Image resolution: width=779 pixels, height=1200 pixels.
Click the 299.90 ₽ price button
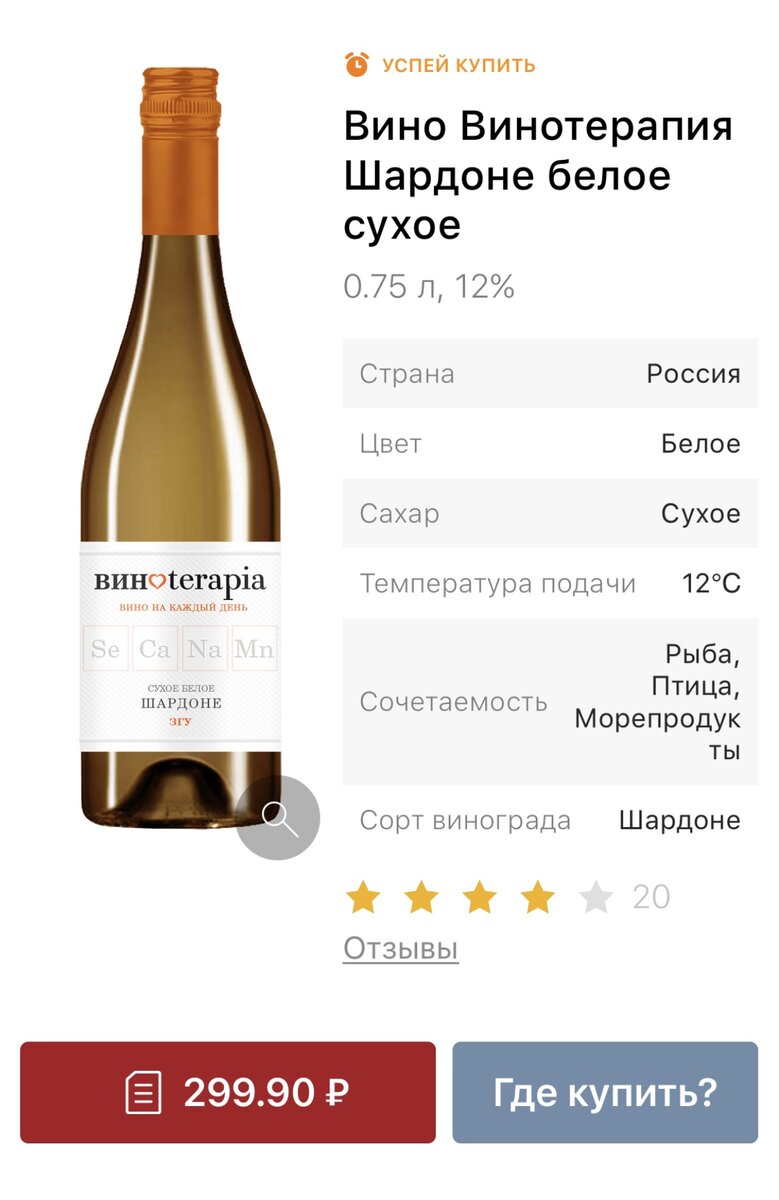click(x=228, y=1092)
